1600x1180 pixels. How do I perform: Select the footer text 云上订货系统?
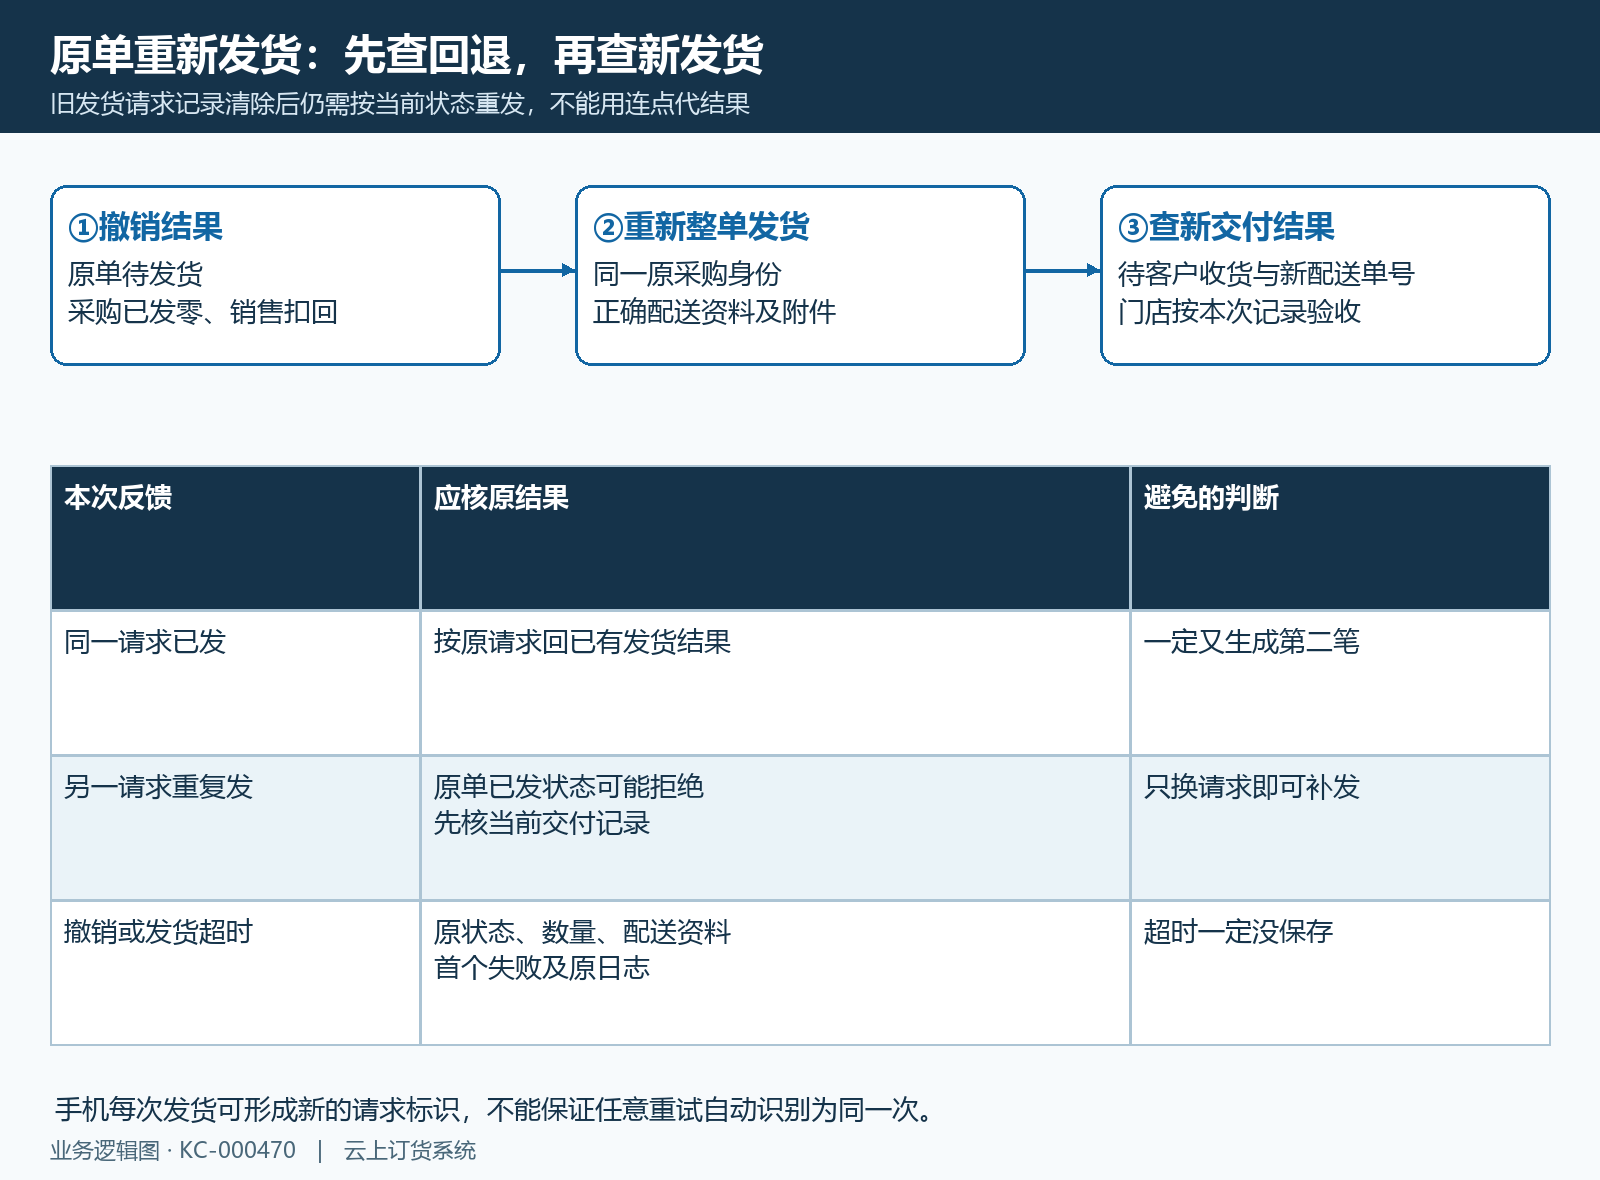pos(410,1151)
